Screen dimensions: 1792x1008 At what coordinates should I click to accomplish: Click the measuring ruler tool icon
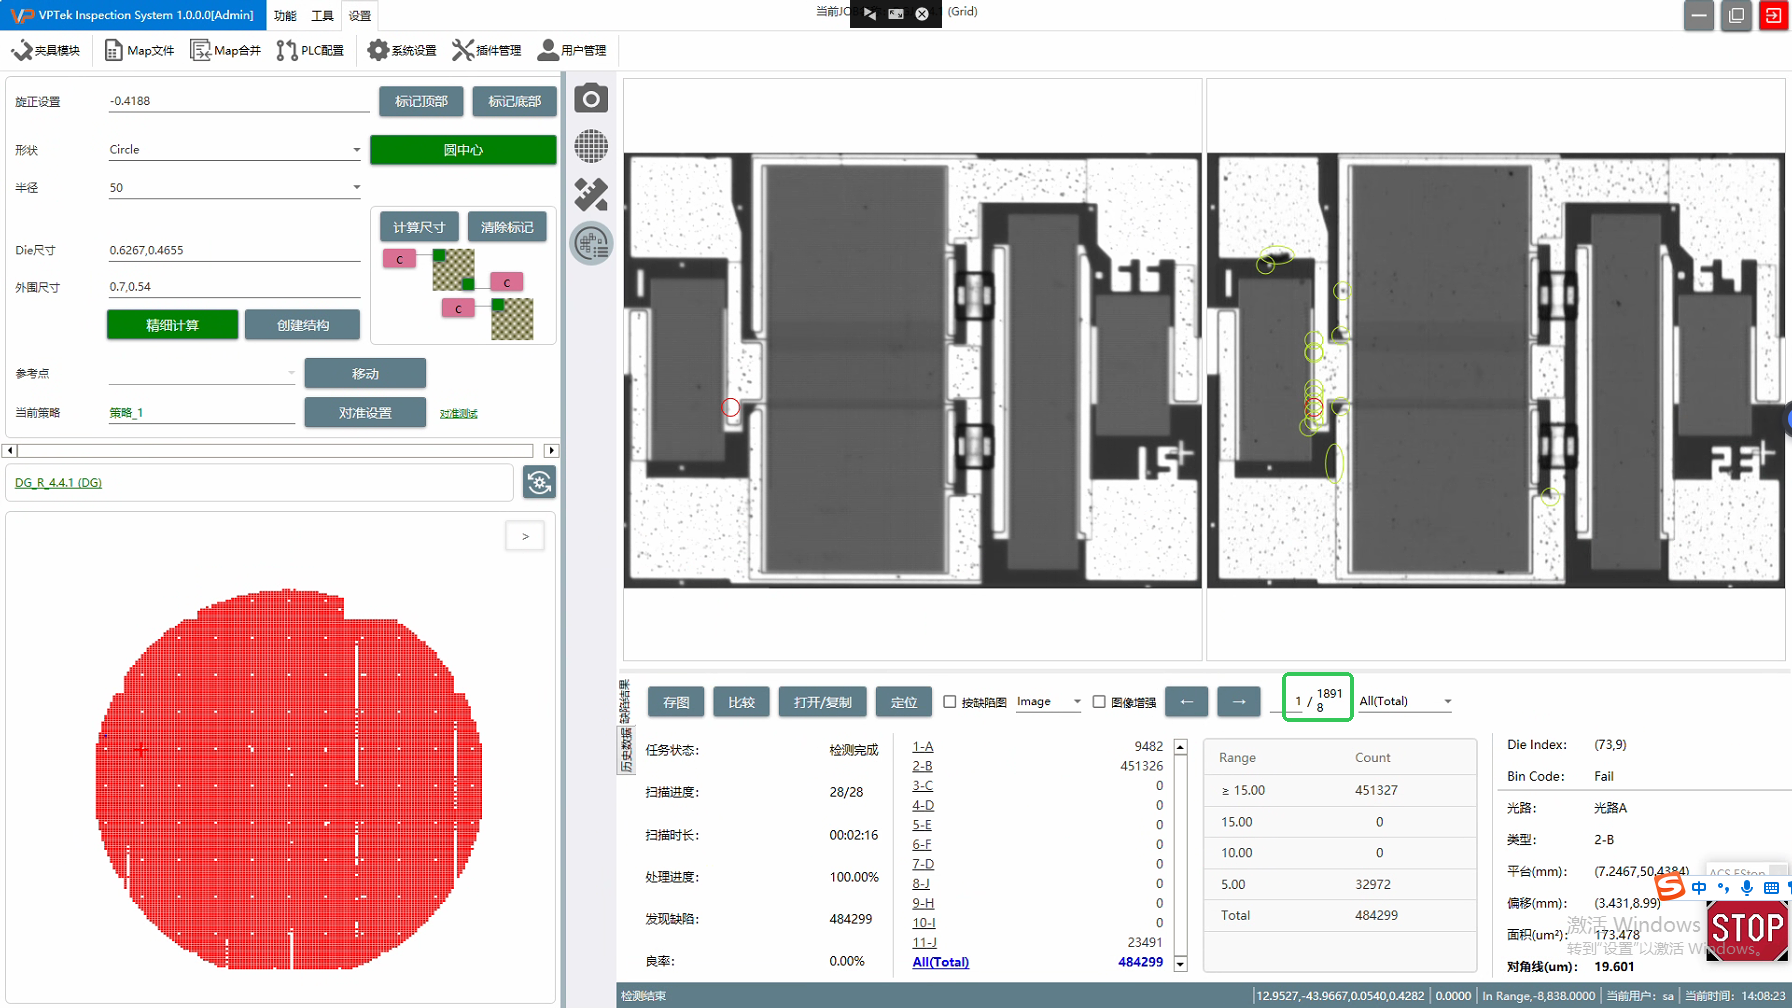pyautogui.click(x=591, y=194)
